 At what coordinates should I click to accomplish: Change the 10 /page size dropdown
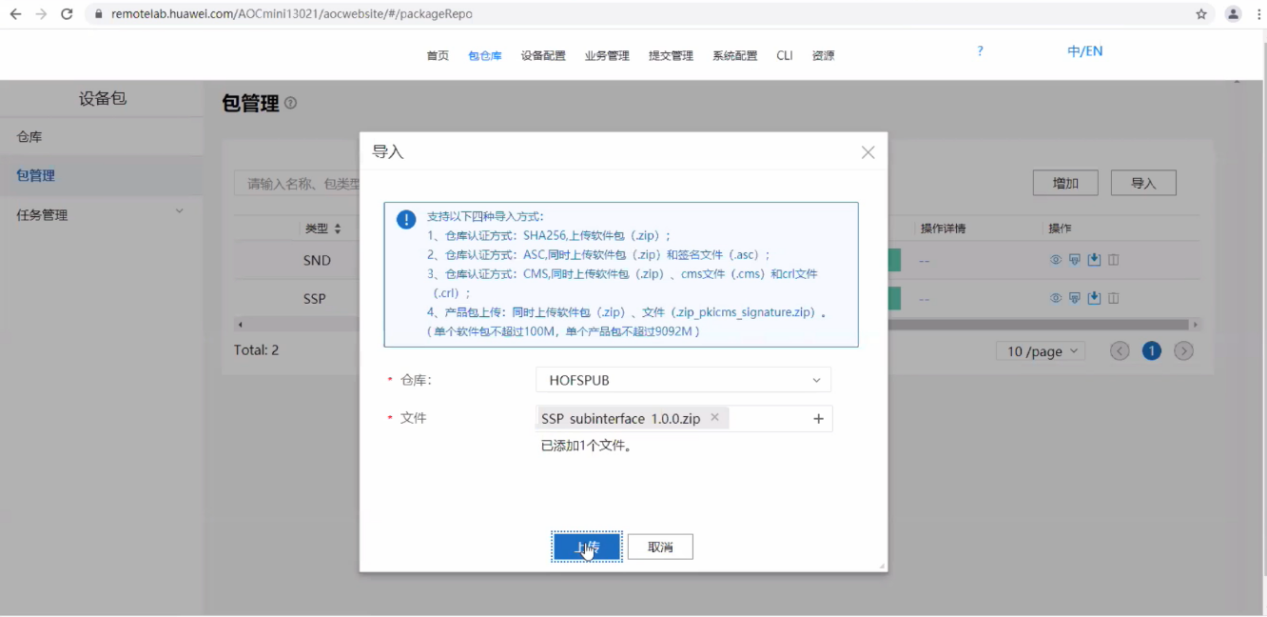click(x=1040, y=351)
